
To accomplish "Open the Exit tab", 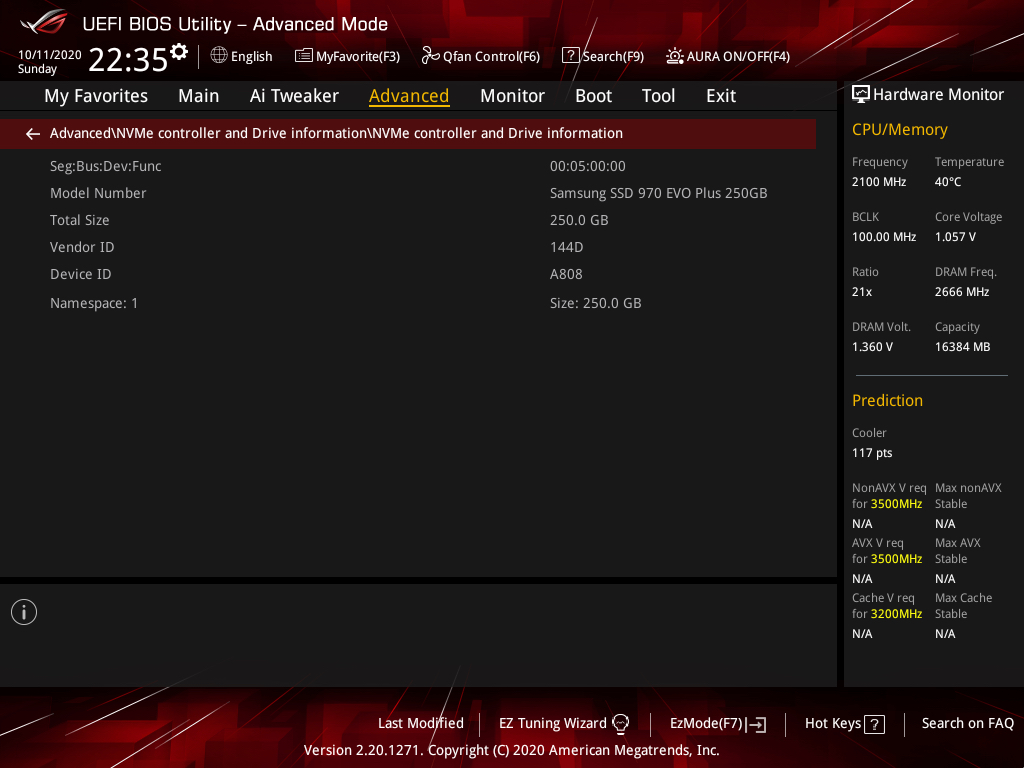I will click(x=721, y=96).
